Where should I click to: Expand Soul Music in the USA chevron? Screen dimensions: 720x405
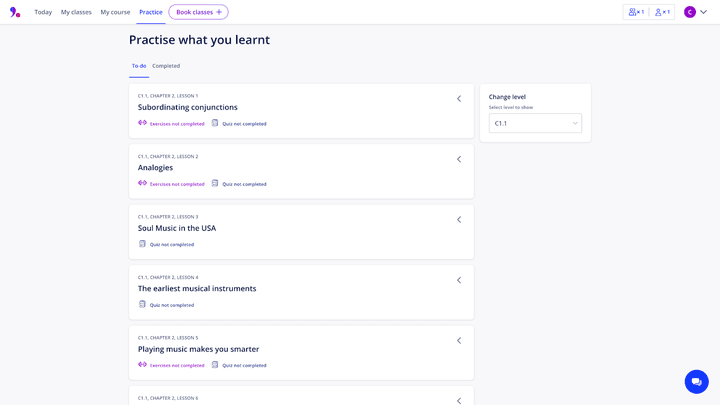click(x=459, y=220)
